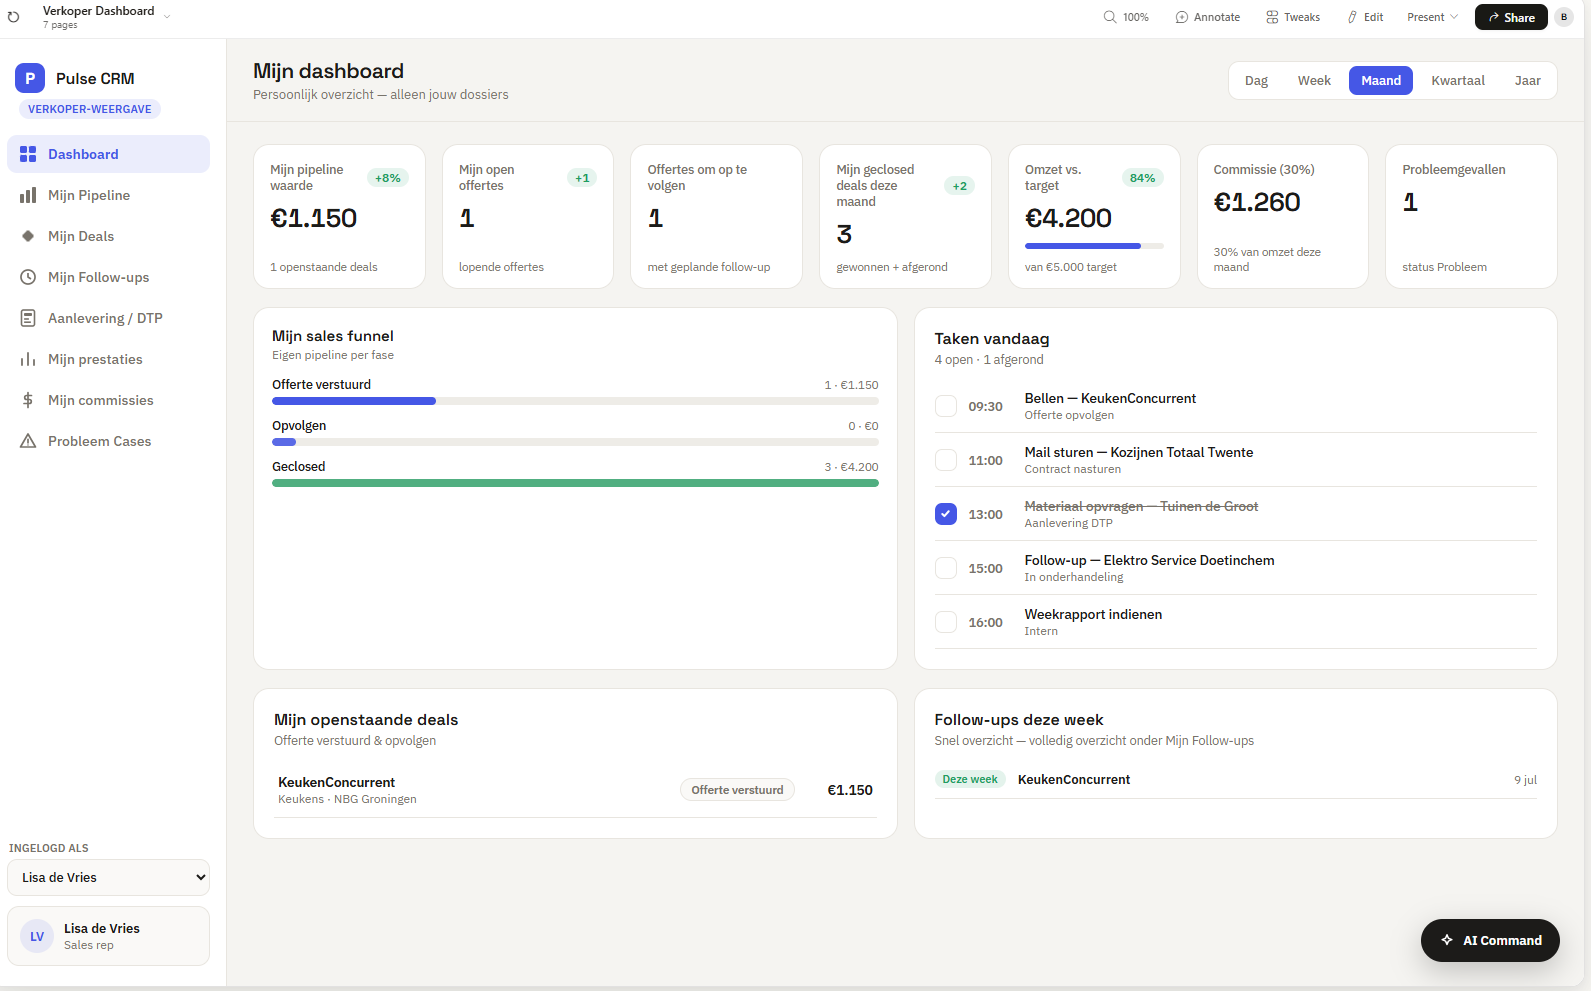This screenshot has width=1591, height=991.
Task: Click the 84% target badge
Action: 1142,178
